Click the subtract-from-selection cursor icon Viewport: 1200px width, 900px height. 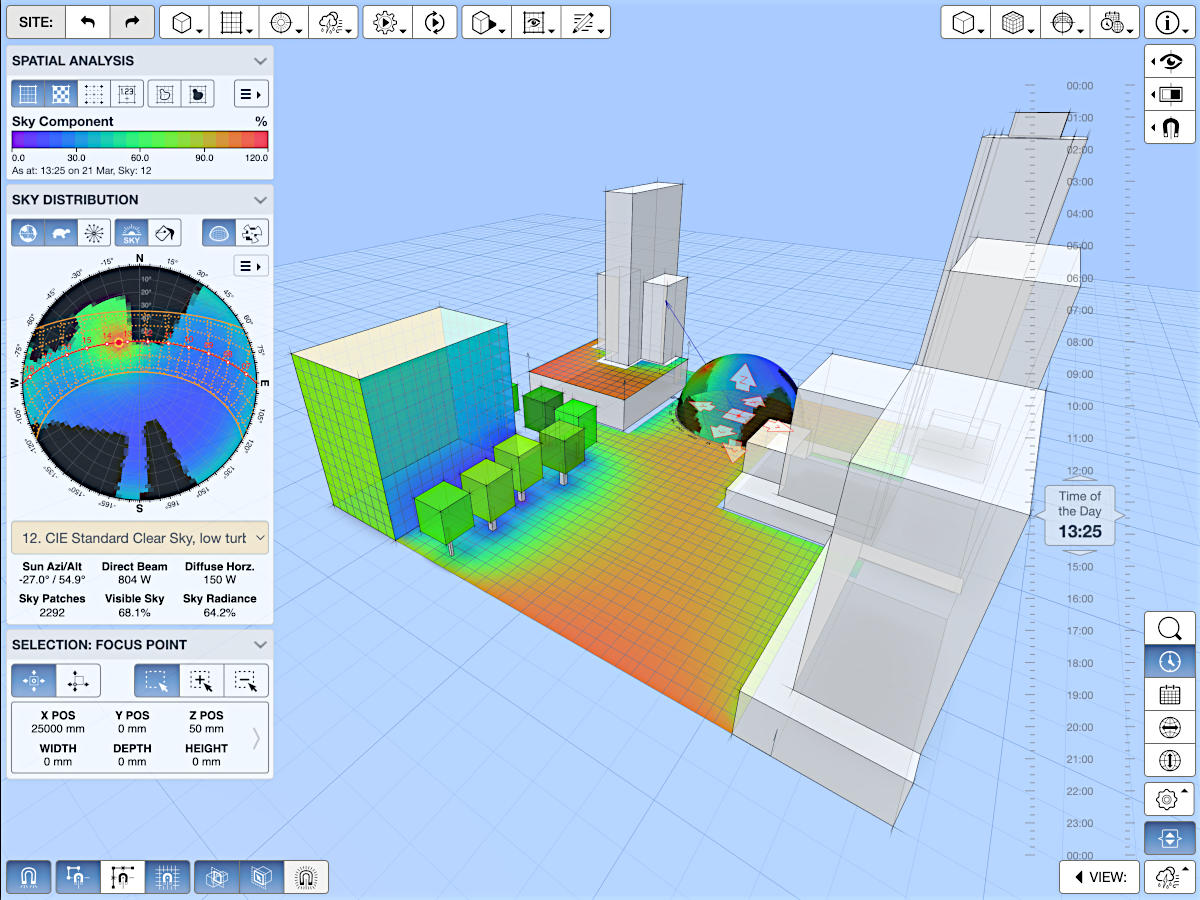click(x=246, y=681)
